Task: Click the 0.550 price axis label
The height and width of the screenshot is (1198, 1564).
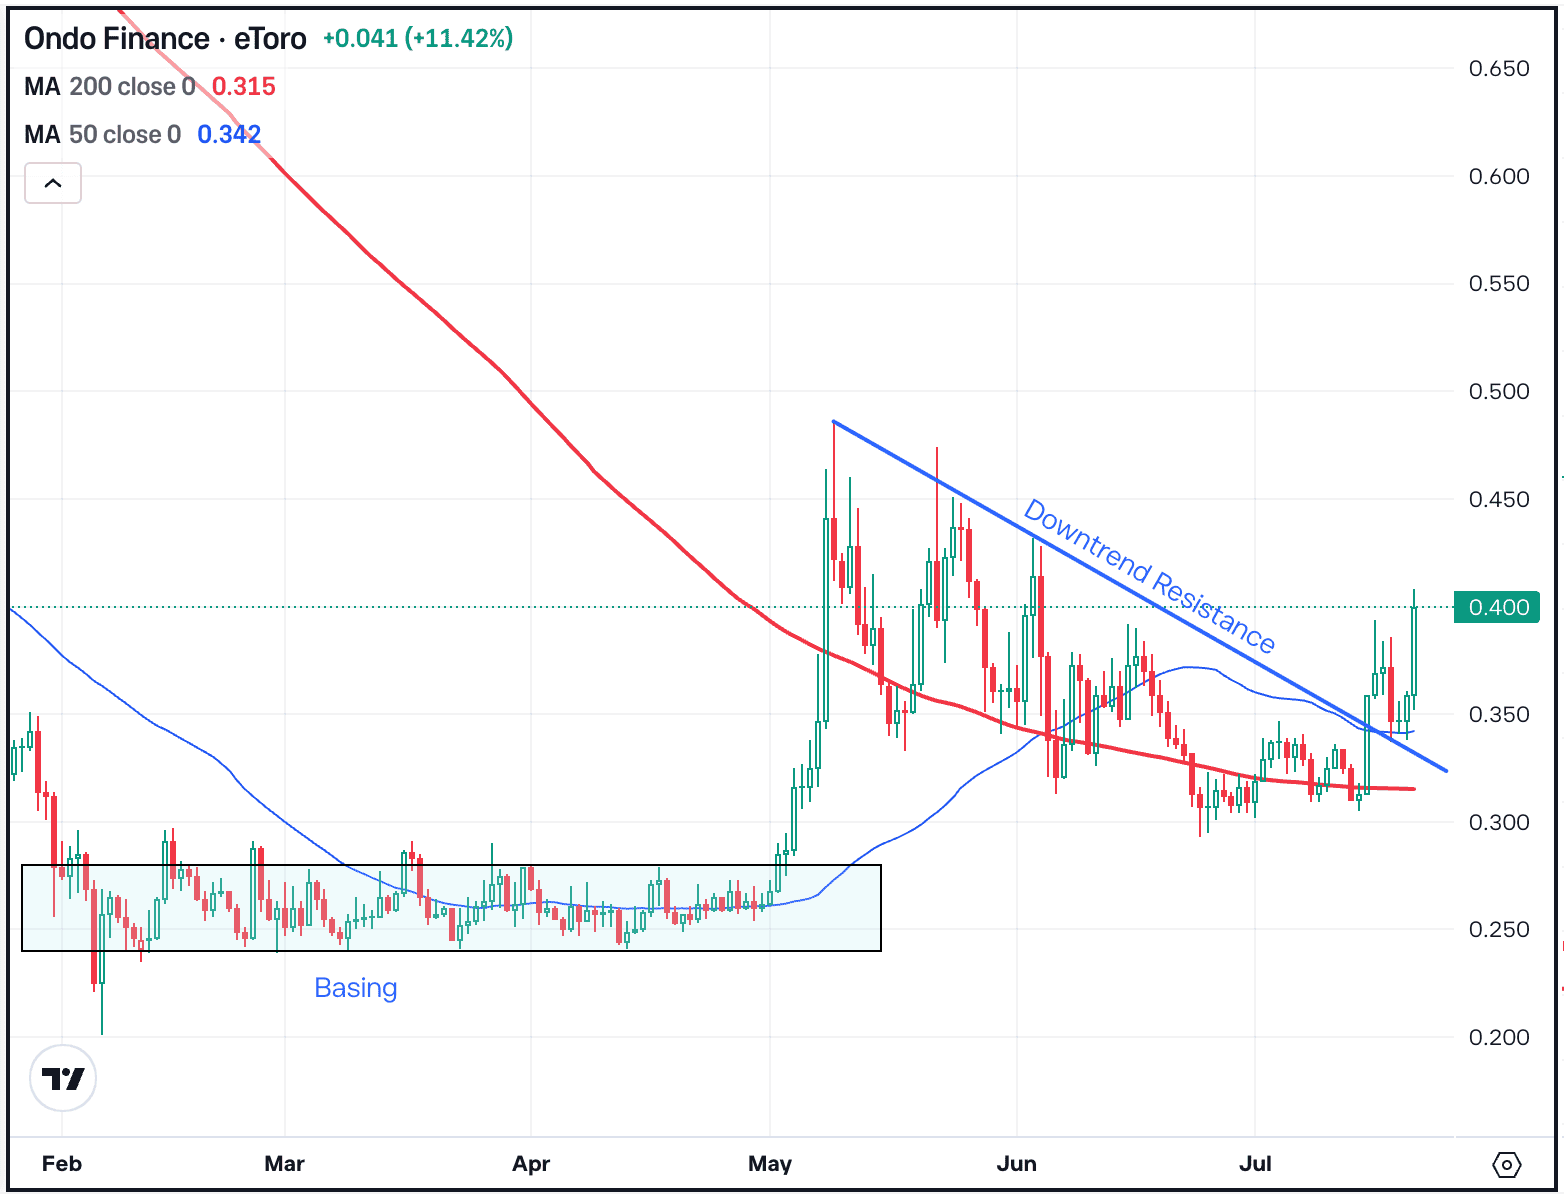Action: [x=1499, y=284]
